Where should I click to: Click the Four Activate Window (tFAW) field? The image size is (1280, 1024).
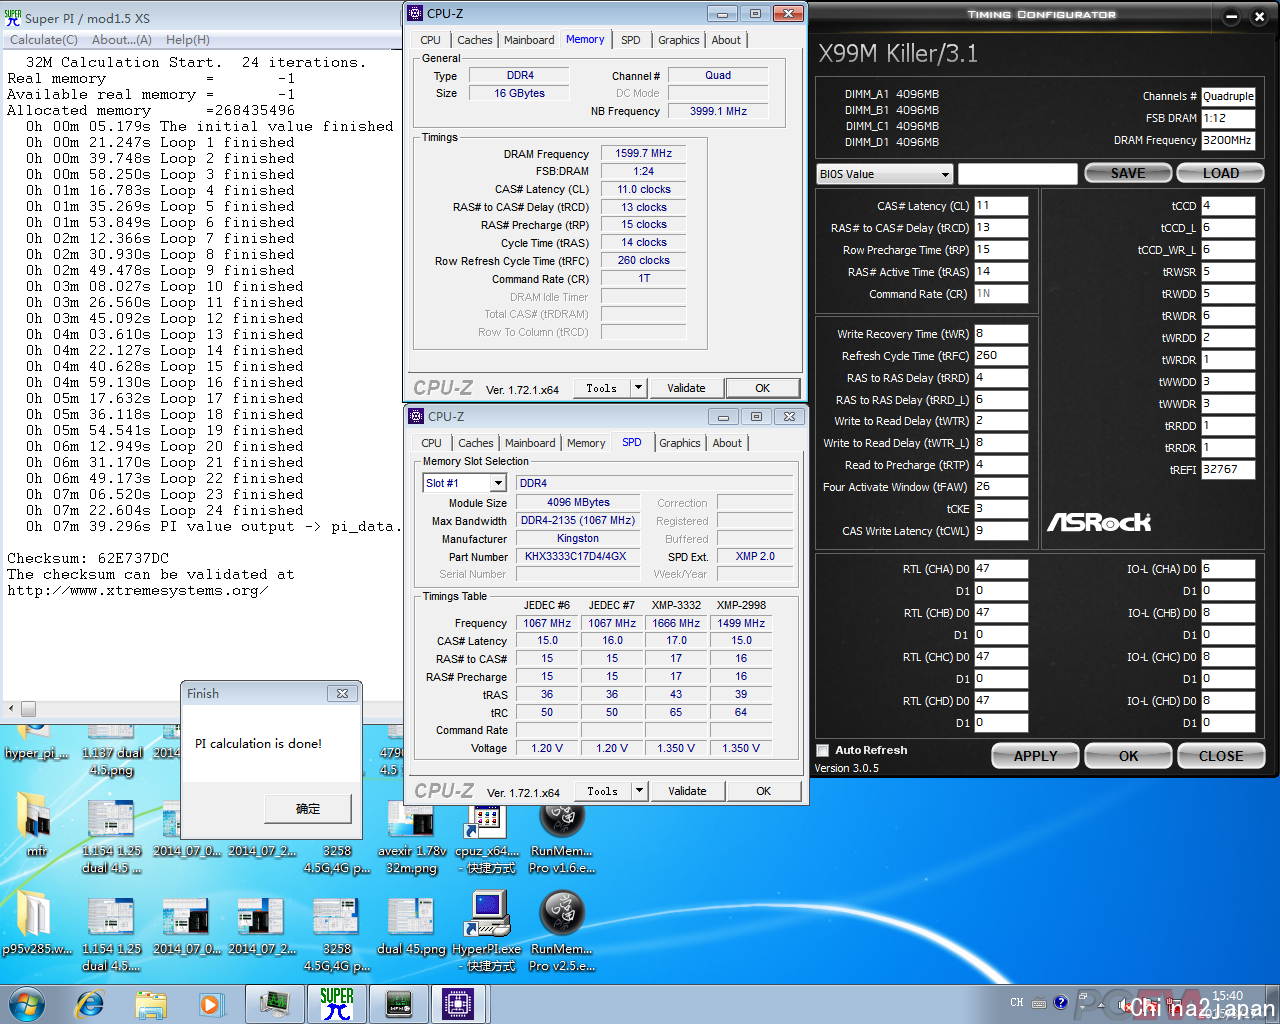click(1001, 487)
